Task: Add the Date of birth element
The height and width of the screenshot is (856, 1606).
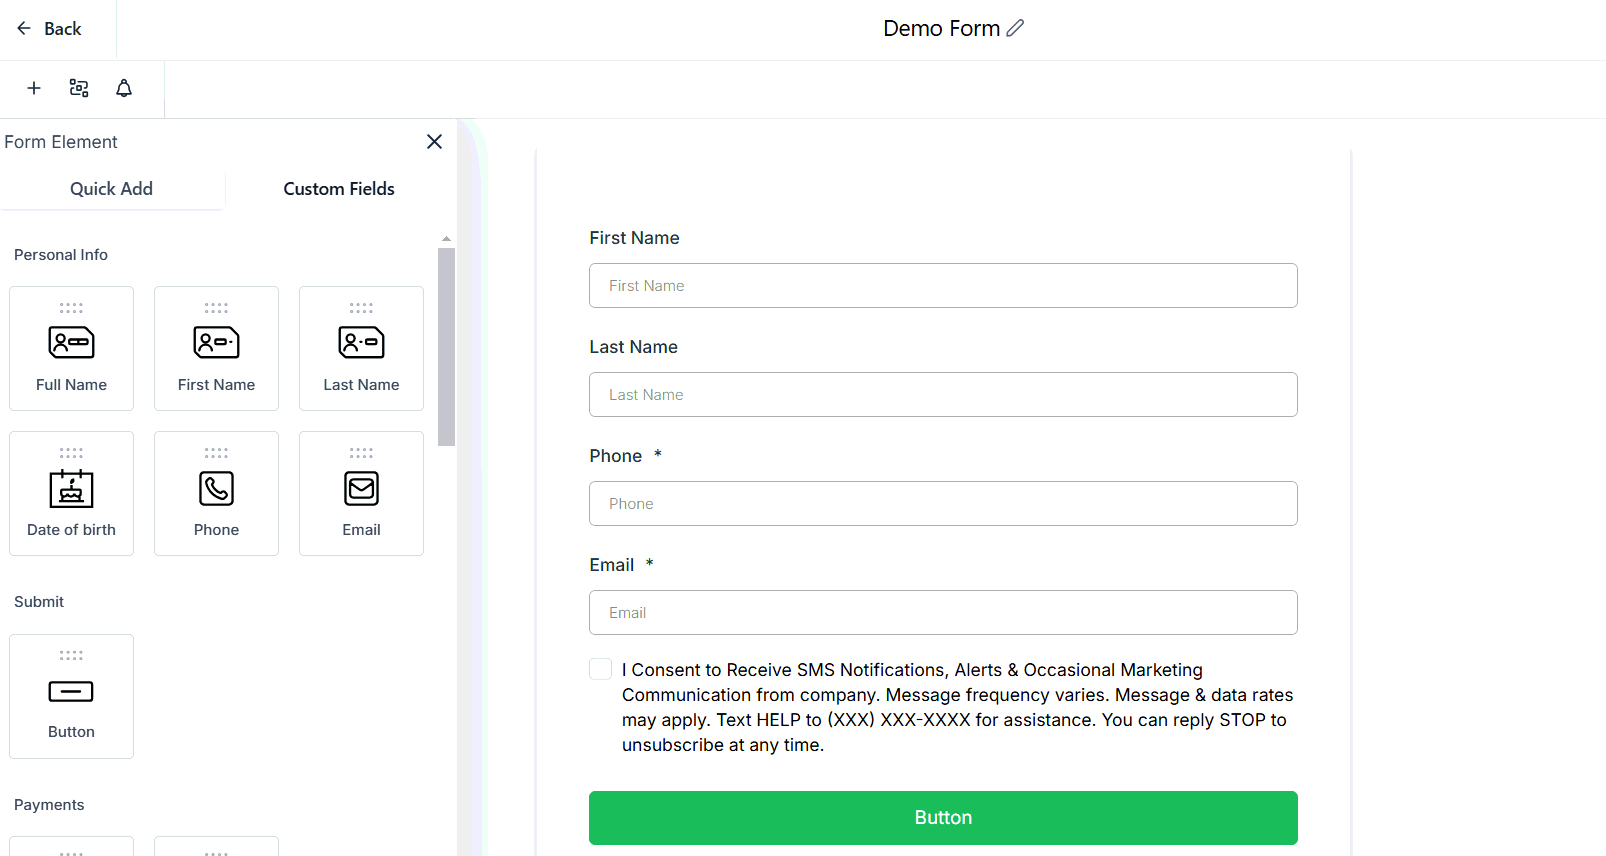Action: click(71, 493)
